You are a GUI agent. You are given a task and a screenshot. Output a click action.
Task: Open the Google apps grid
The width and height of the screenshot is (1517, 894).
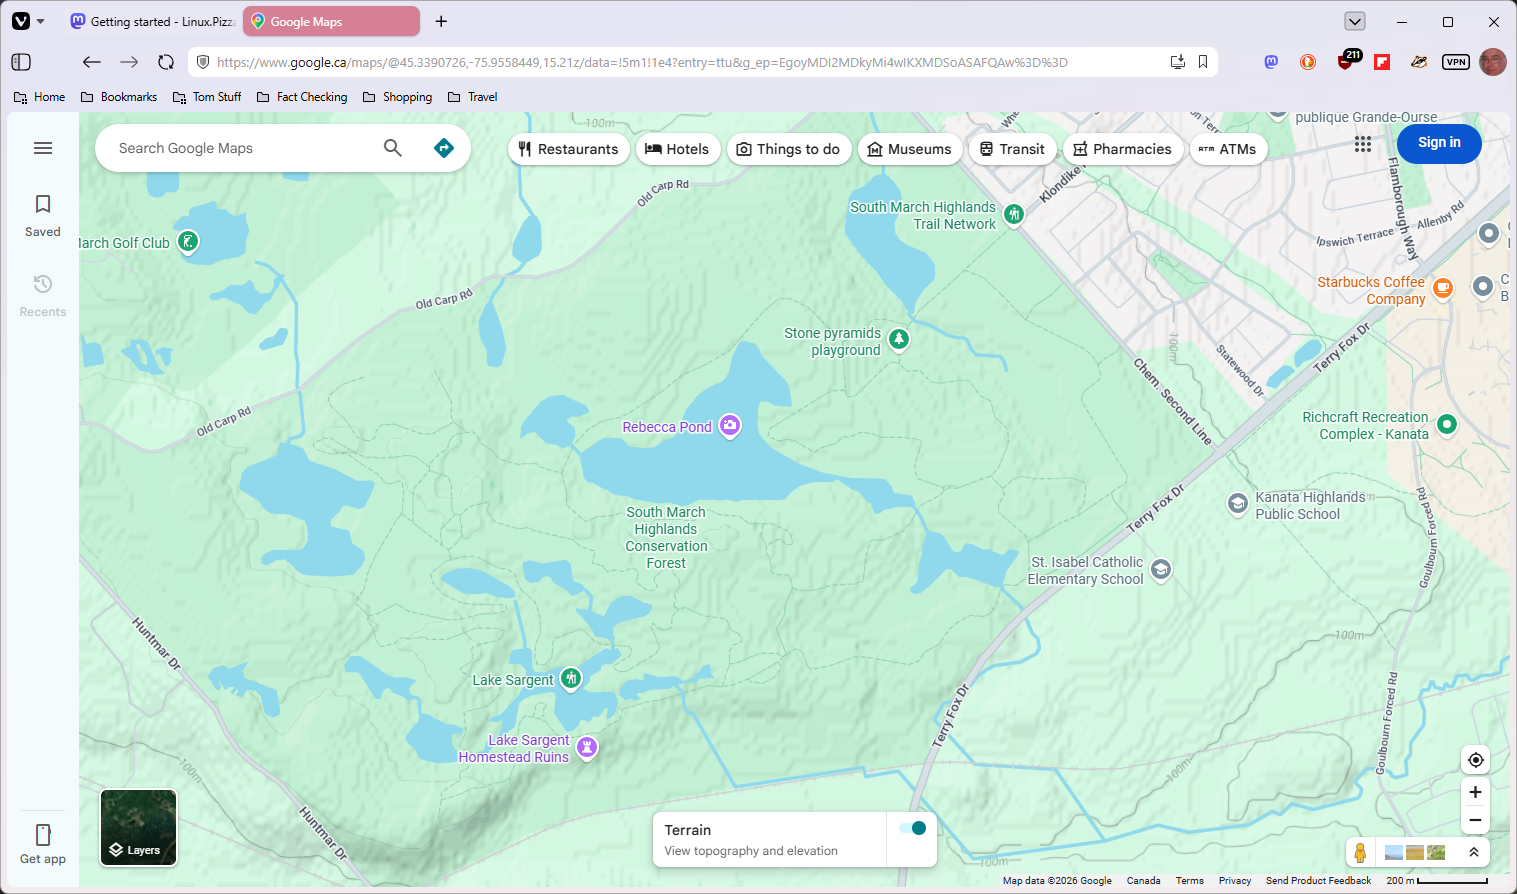click(x=1363, y=144)
